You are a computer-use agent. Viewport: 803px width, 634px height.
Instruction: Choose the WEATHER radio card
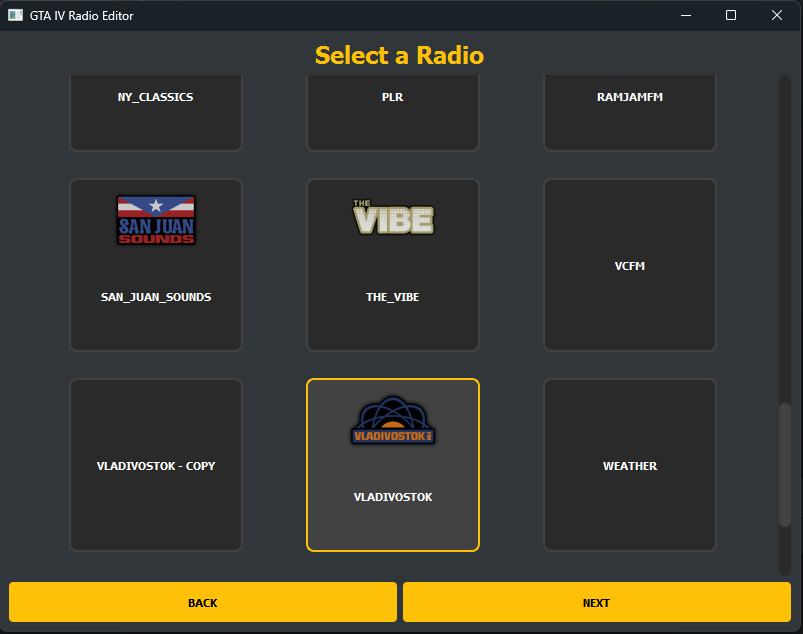point(630,465)
